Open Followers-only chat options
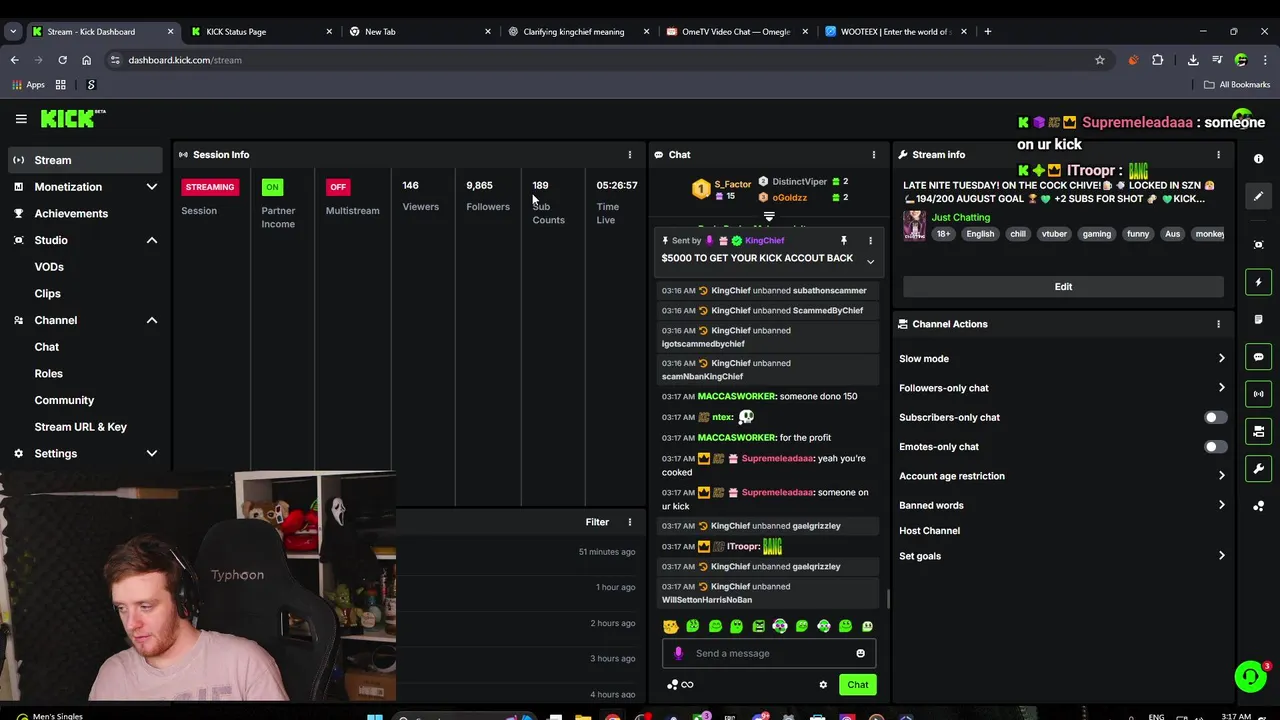 pyautogui.click(x=1221, y=388)
